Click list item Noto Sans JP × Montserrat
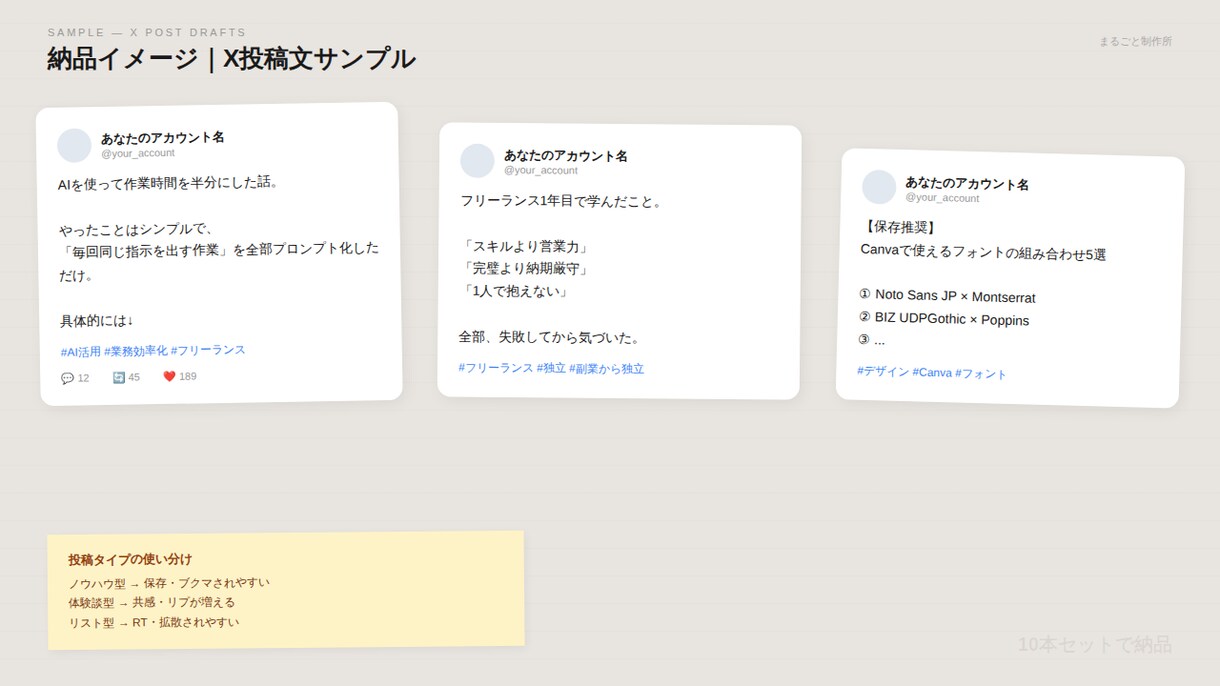The height and width of the screenshot is (686, 1220). point(947,296)
